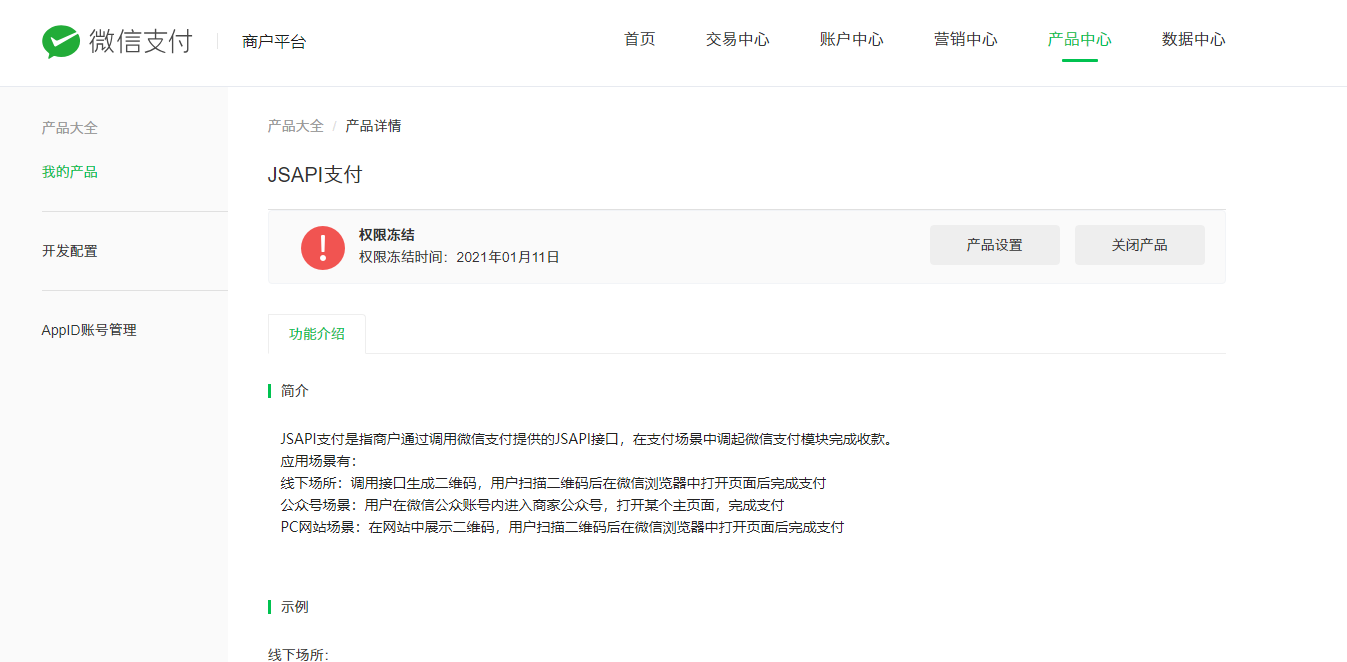Select 我的产品 in the sidebar
The image size is (1347, 662).
[70, 172]
